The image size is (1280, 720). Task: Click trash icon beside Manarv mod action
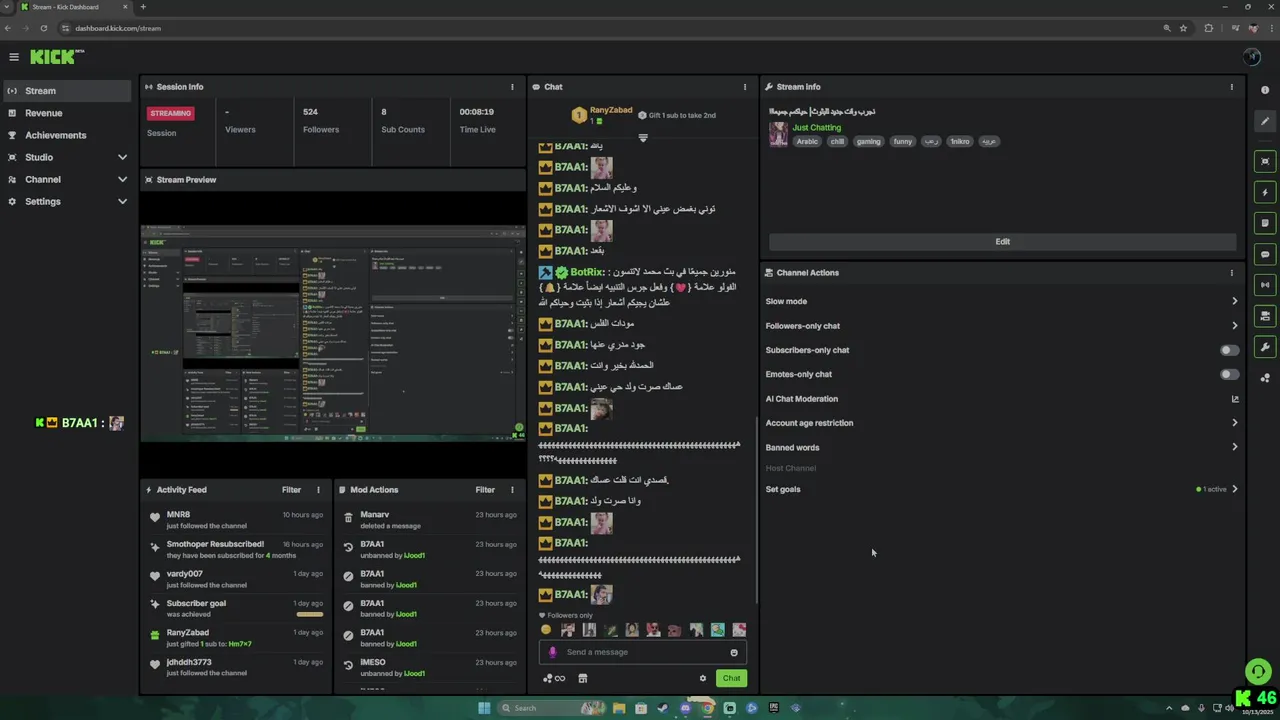(348, 518)
